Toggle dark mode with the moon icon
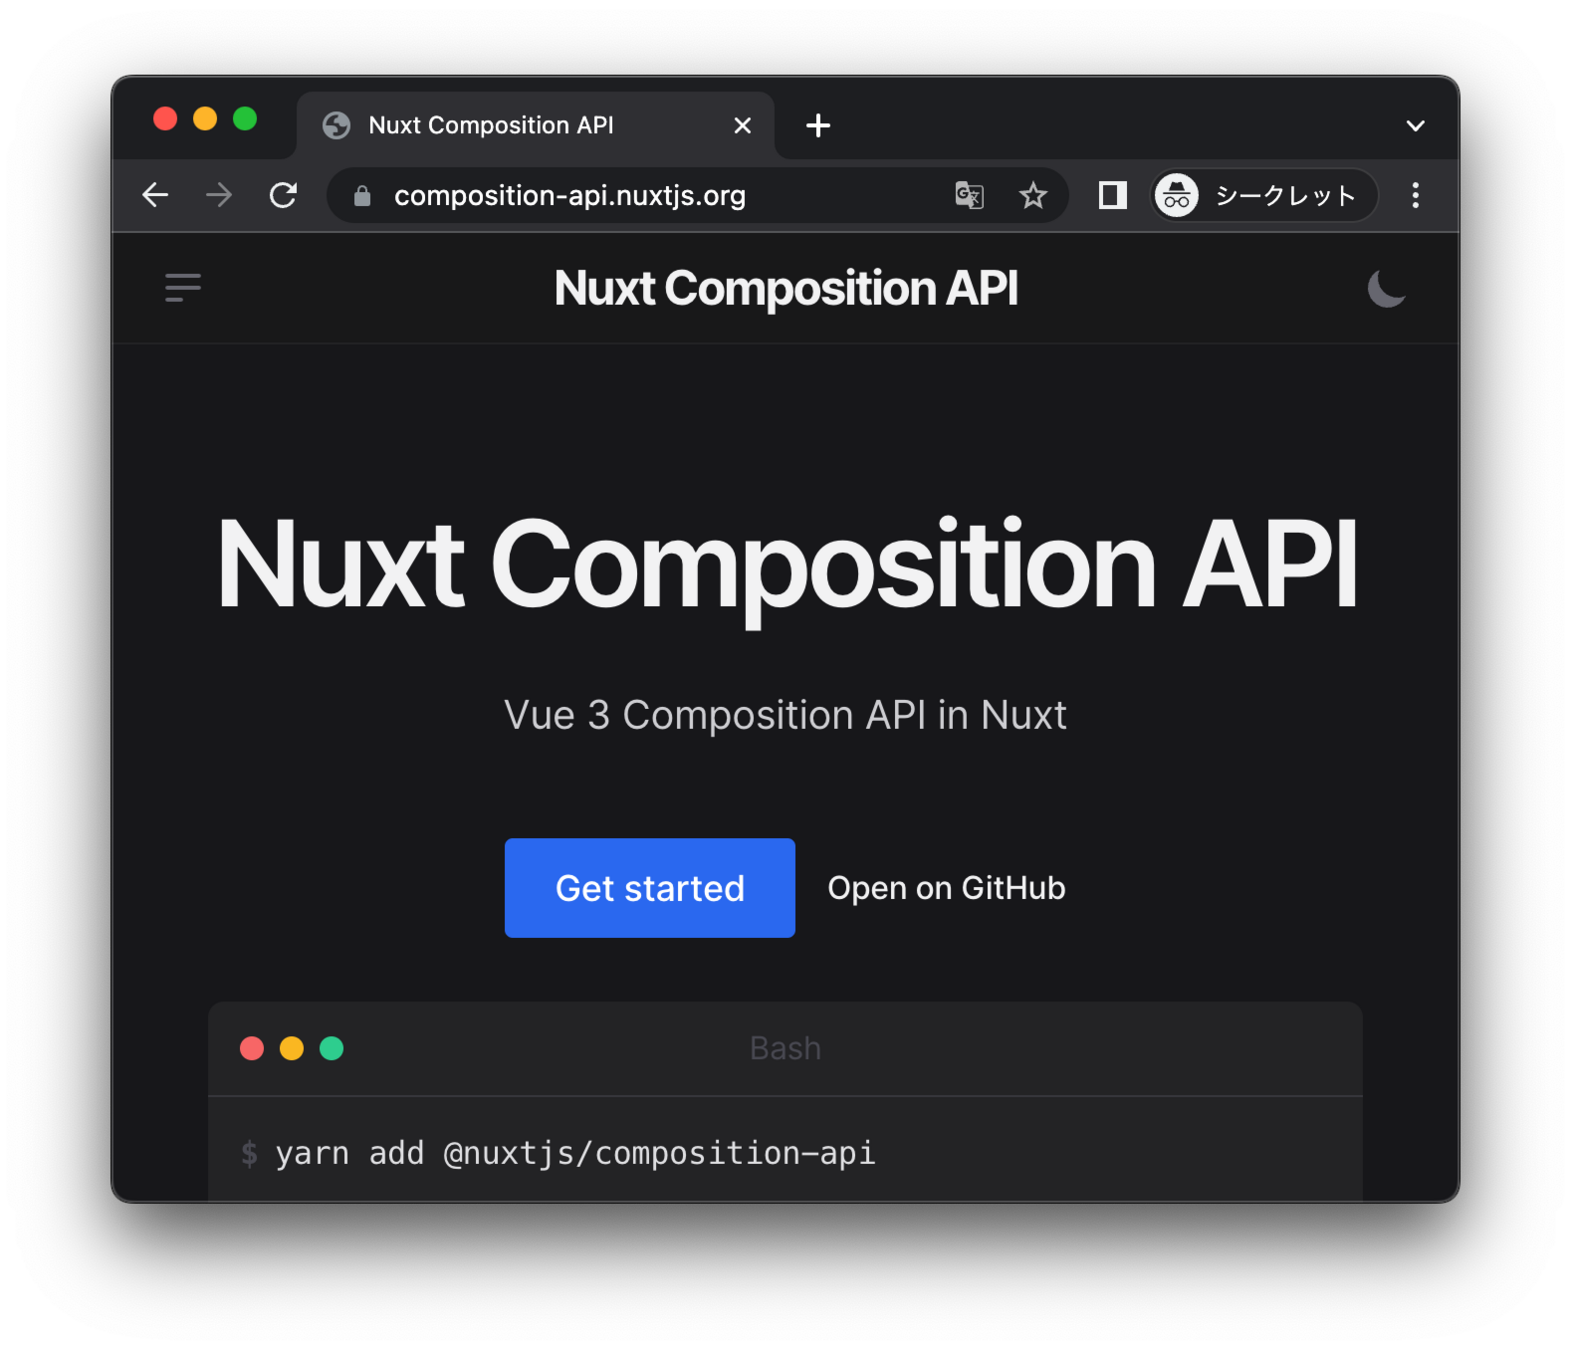This screenshot has width=1571, height=1350. pyautogui.click(x=1386, y=289)
